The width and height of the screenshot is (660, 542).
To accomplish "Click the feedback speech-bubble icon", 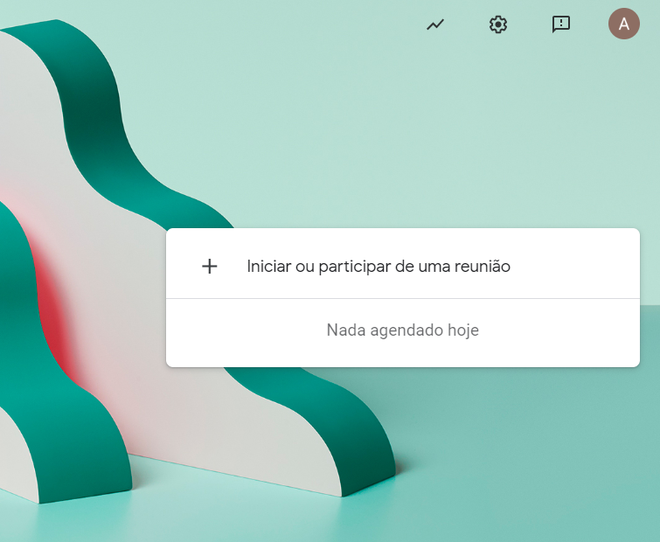I will click(x=561, y=24).
